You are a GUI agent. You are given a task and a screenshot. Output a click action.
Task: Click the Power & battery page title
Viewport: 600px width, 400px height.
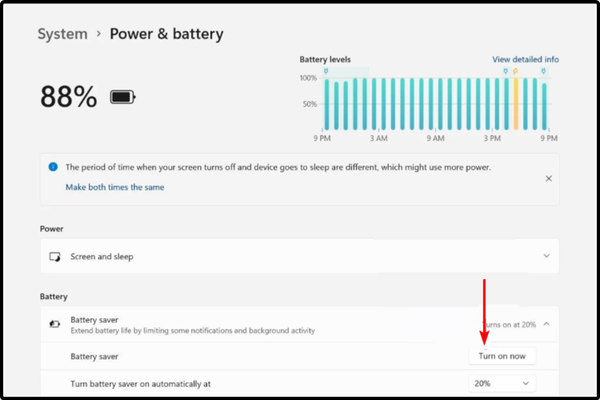pos(164,34)
